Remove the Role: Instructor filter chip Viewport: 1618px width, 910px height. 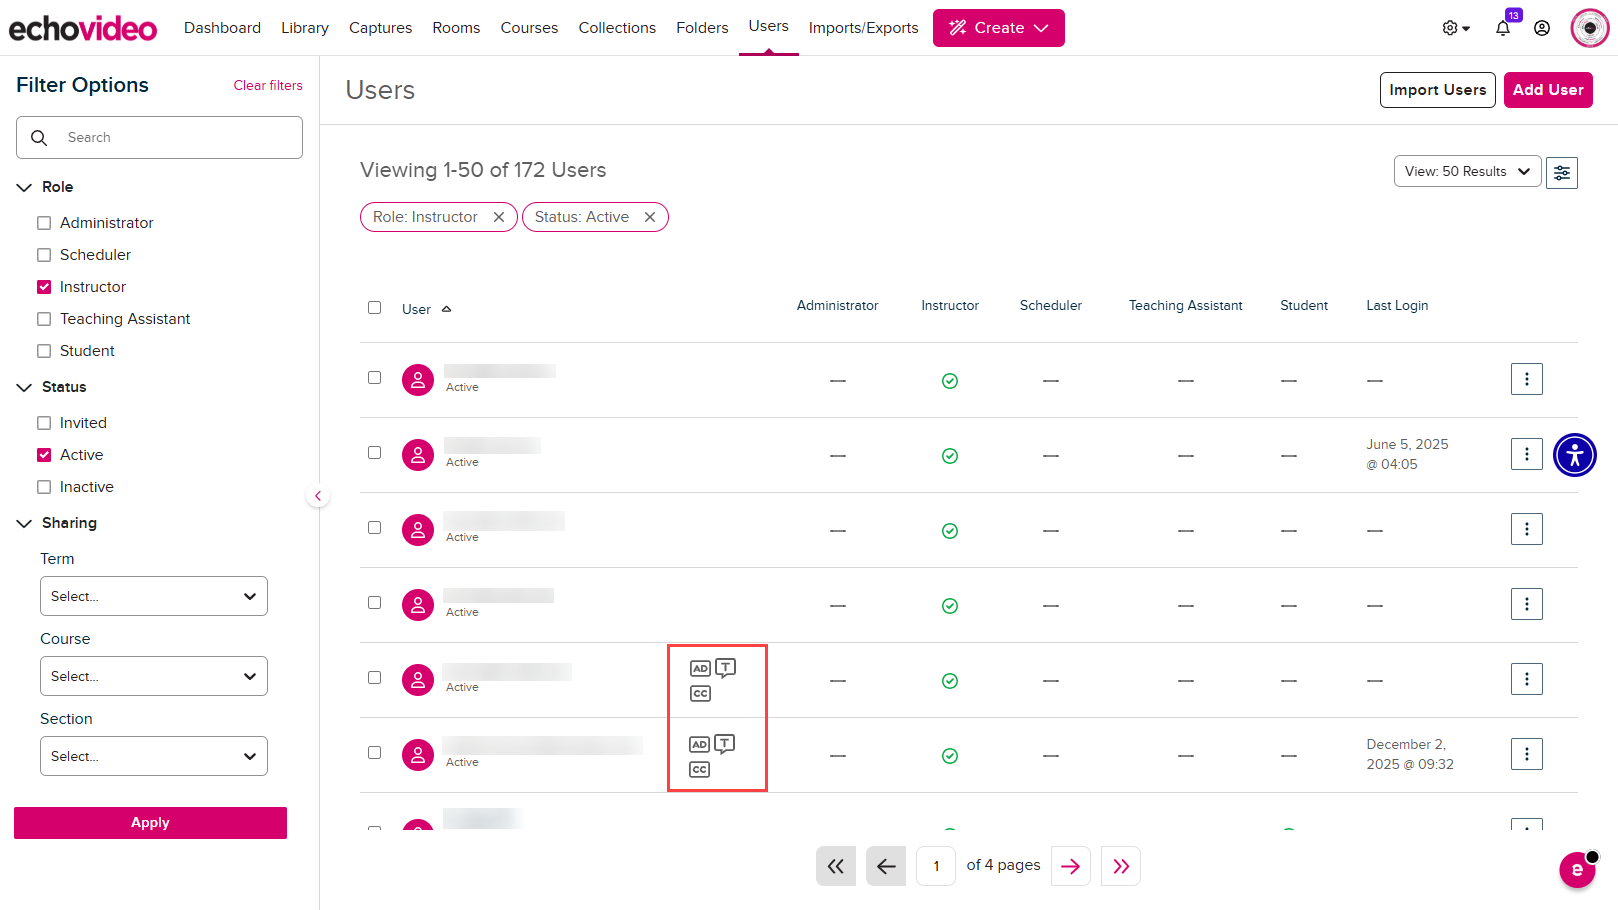point(499,216)
